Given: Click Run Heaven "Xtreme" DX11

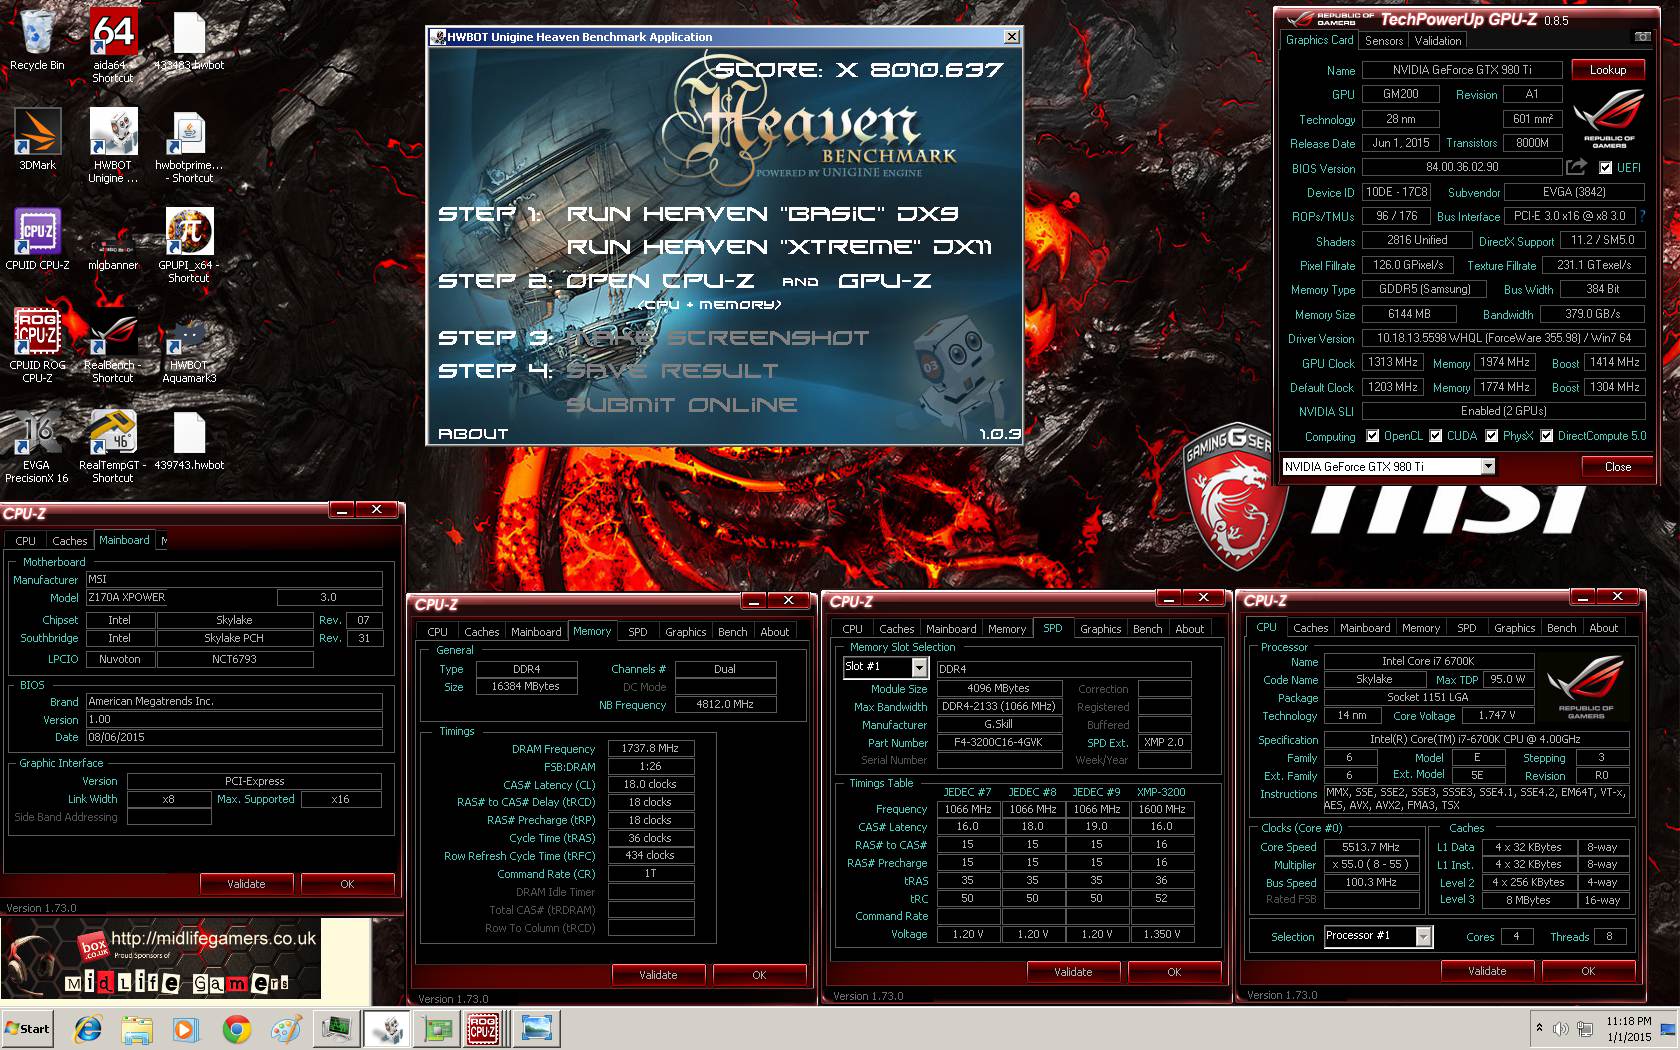Looking at the screenshot, I should 779,247.
